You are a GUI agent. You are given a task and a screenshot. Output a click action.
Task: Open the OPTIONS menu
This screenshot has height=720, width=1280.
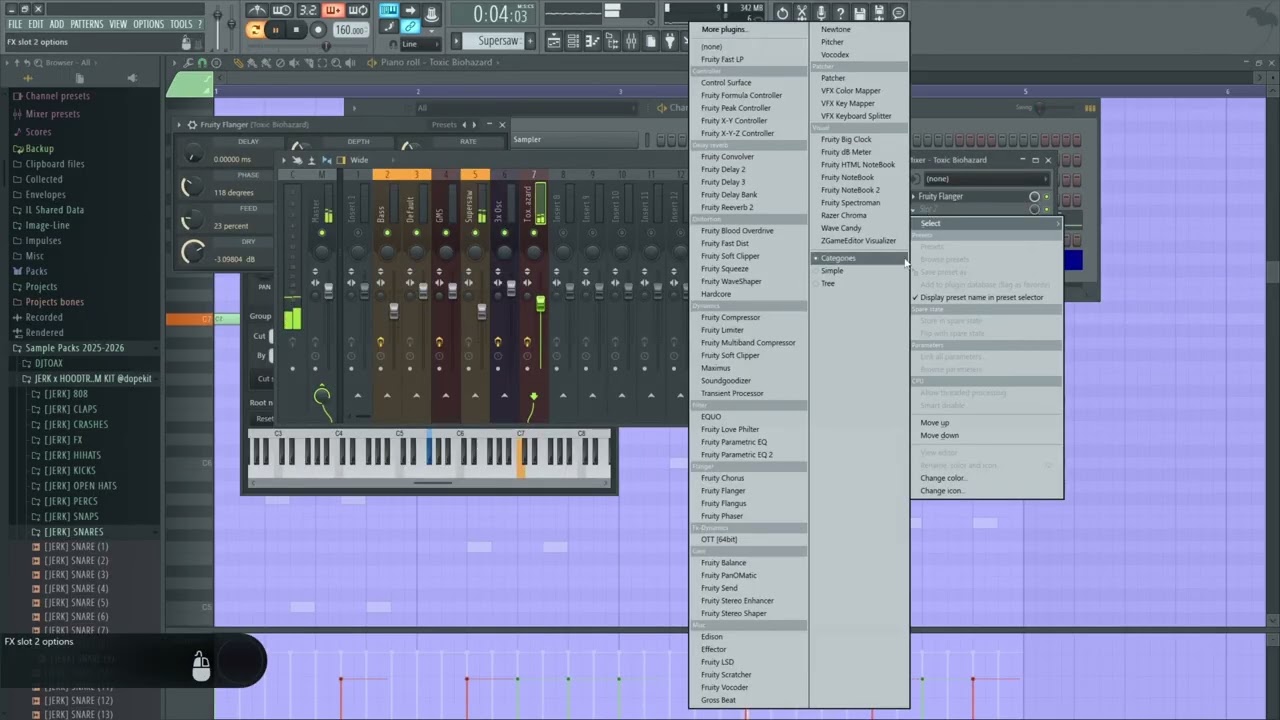point(148,24)
